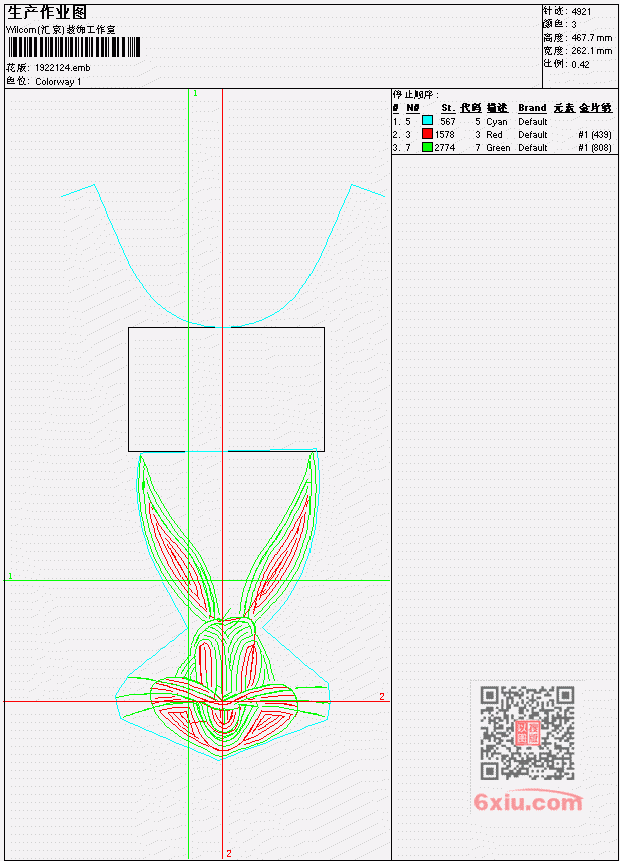Select the barcode under the studio name
620x861 pixels.
click(74, 47)
